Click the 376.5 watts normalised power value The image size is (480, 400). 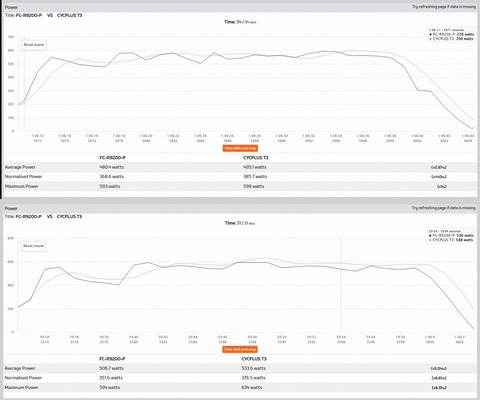tap(253, 378)
